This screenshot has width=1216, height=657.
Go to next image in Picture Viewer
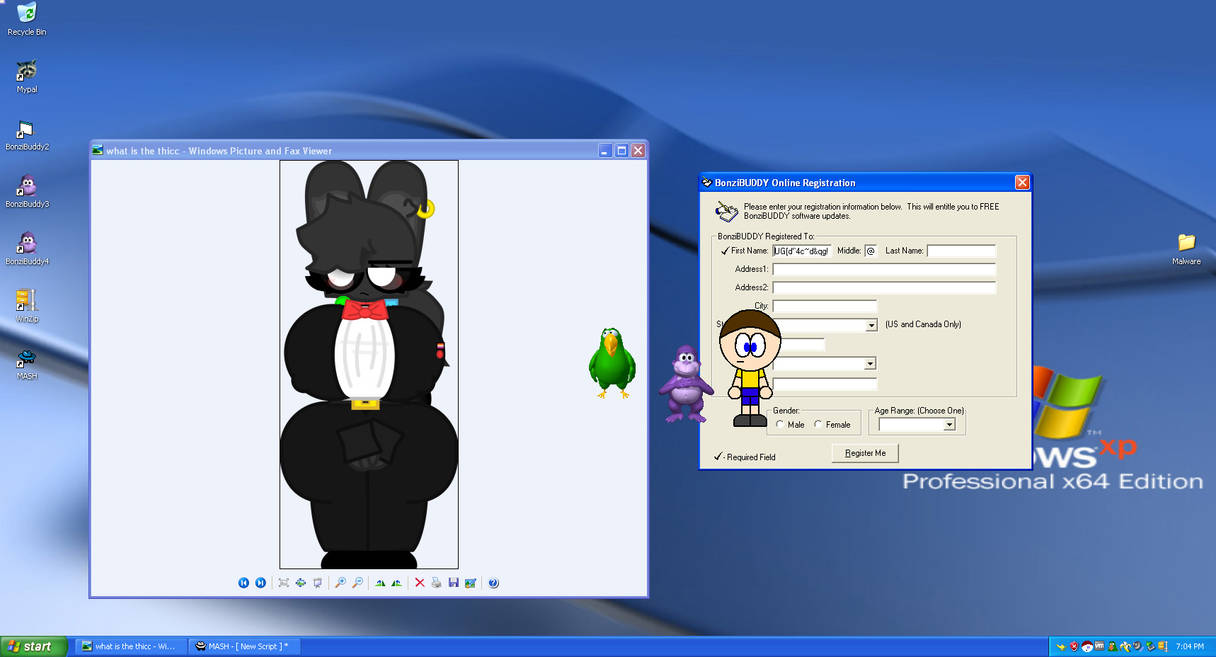pyautogui.click(x=261, y=583)
